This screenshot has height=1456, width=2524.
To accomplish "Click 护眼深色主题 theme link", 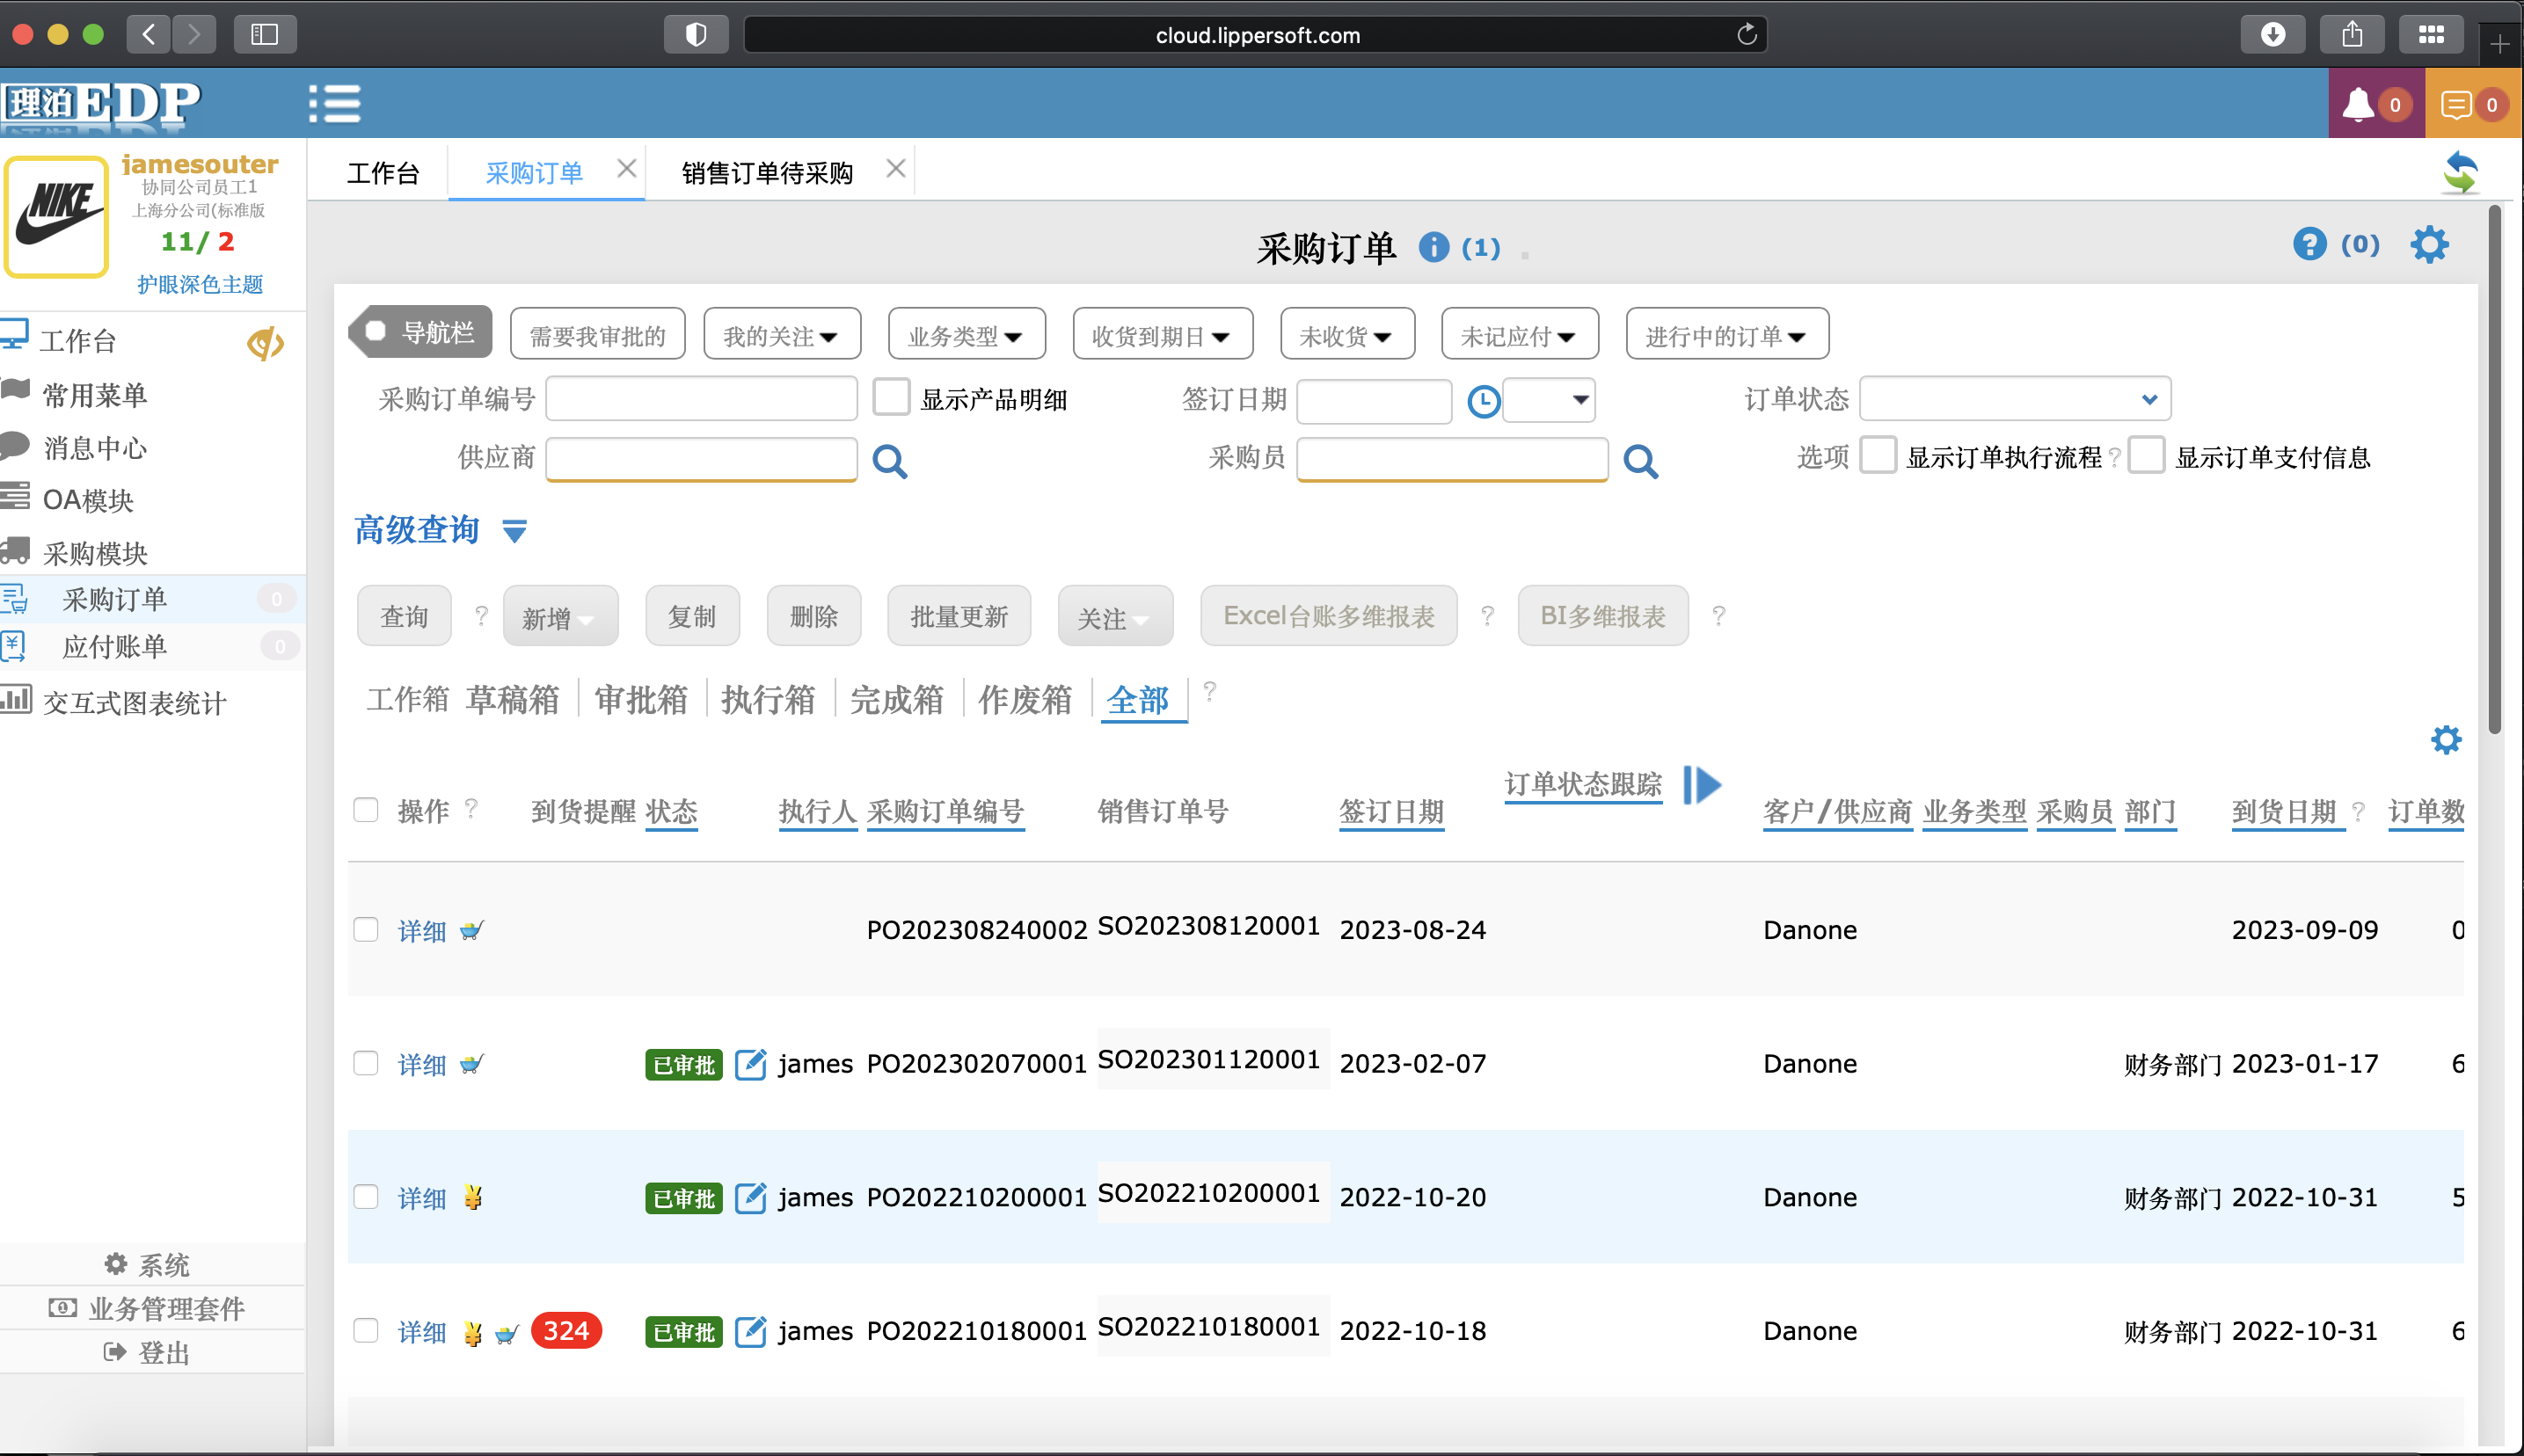I will pos(200,285).
